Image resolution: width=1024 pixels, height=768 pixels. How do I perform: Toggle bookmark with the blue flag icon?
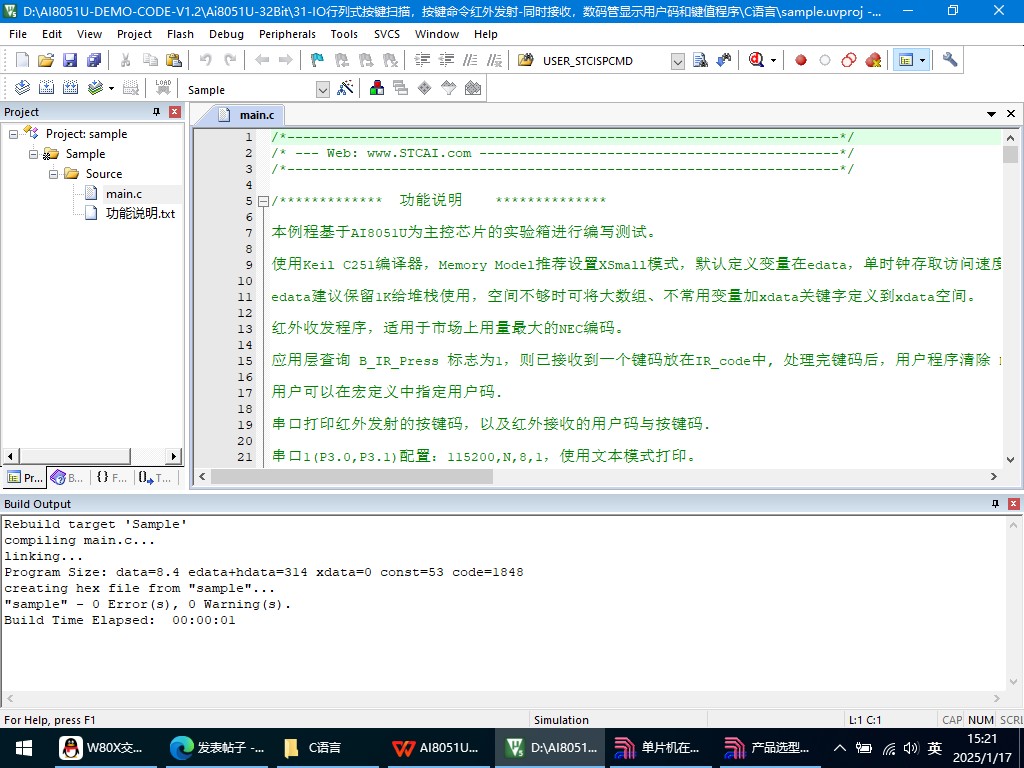pyautogui.click(x=317, y=60)
